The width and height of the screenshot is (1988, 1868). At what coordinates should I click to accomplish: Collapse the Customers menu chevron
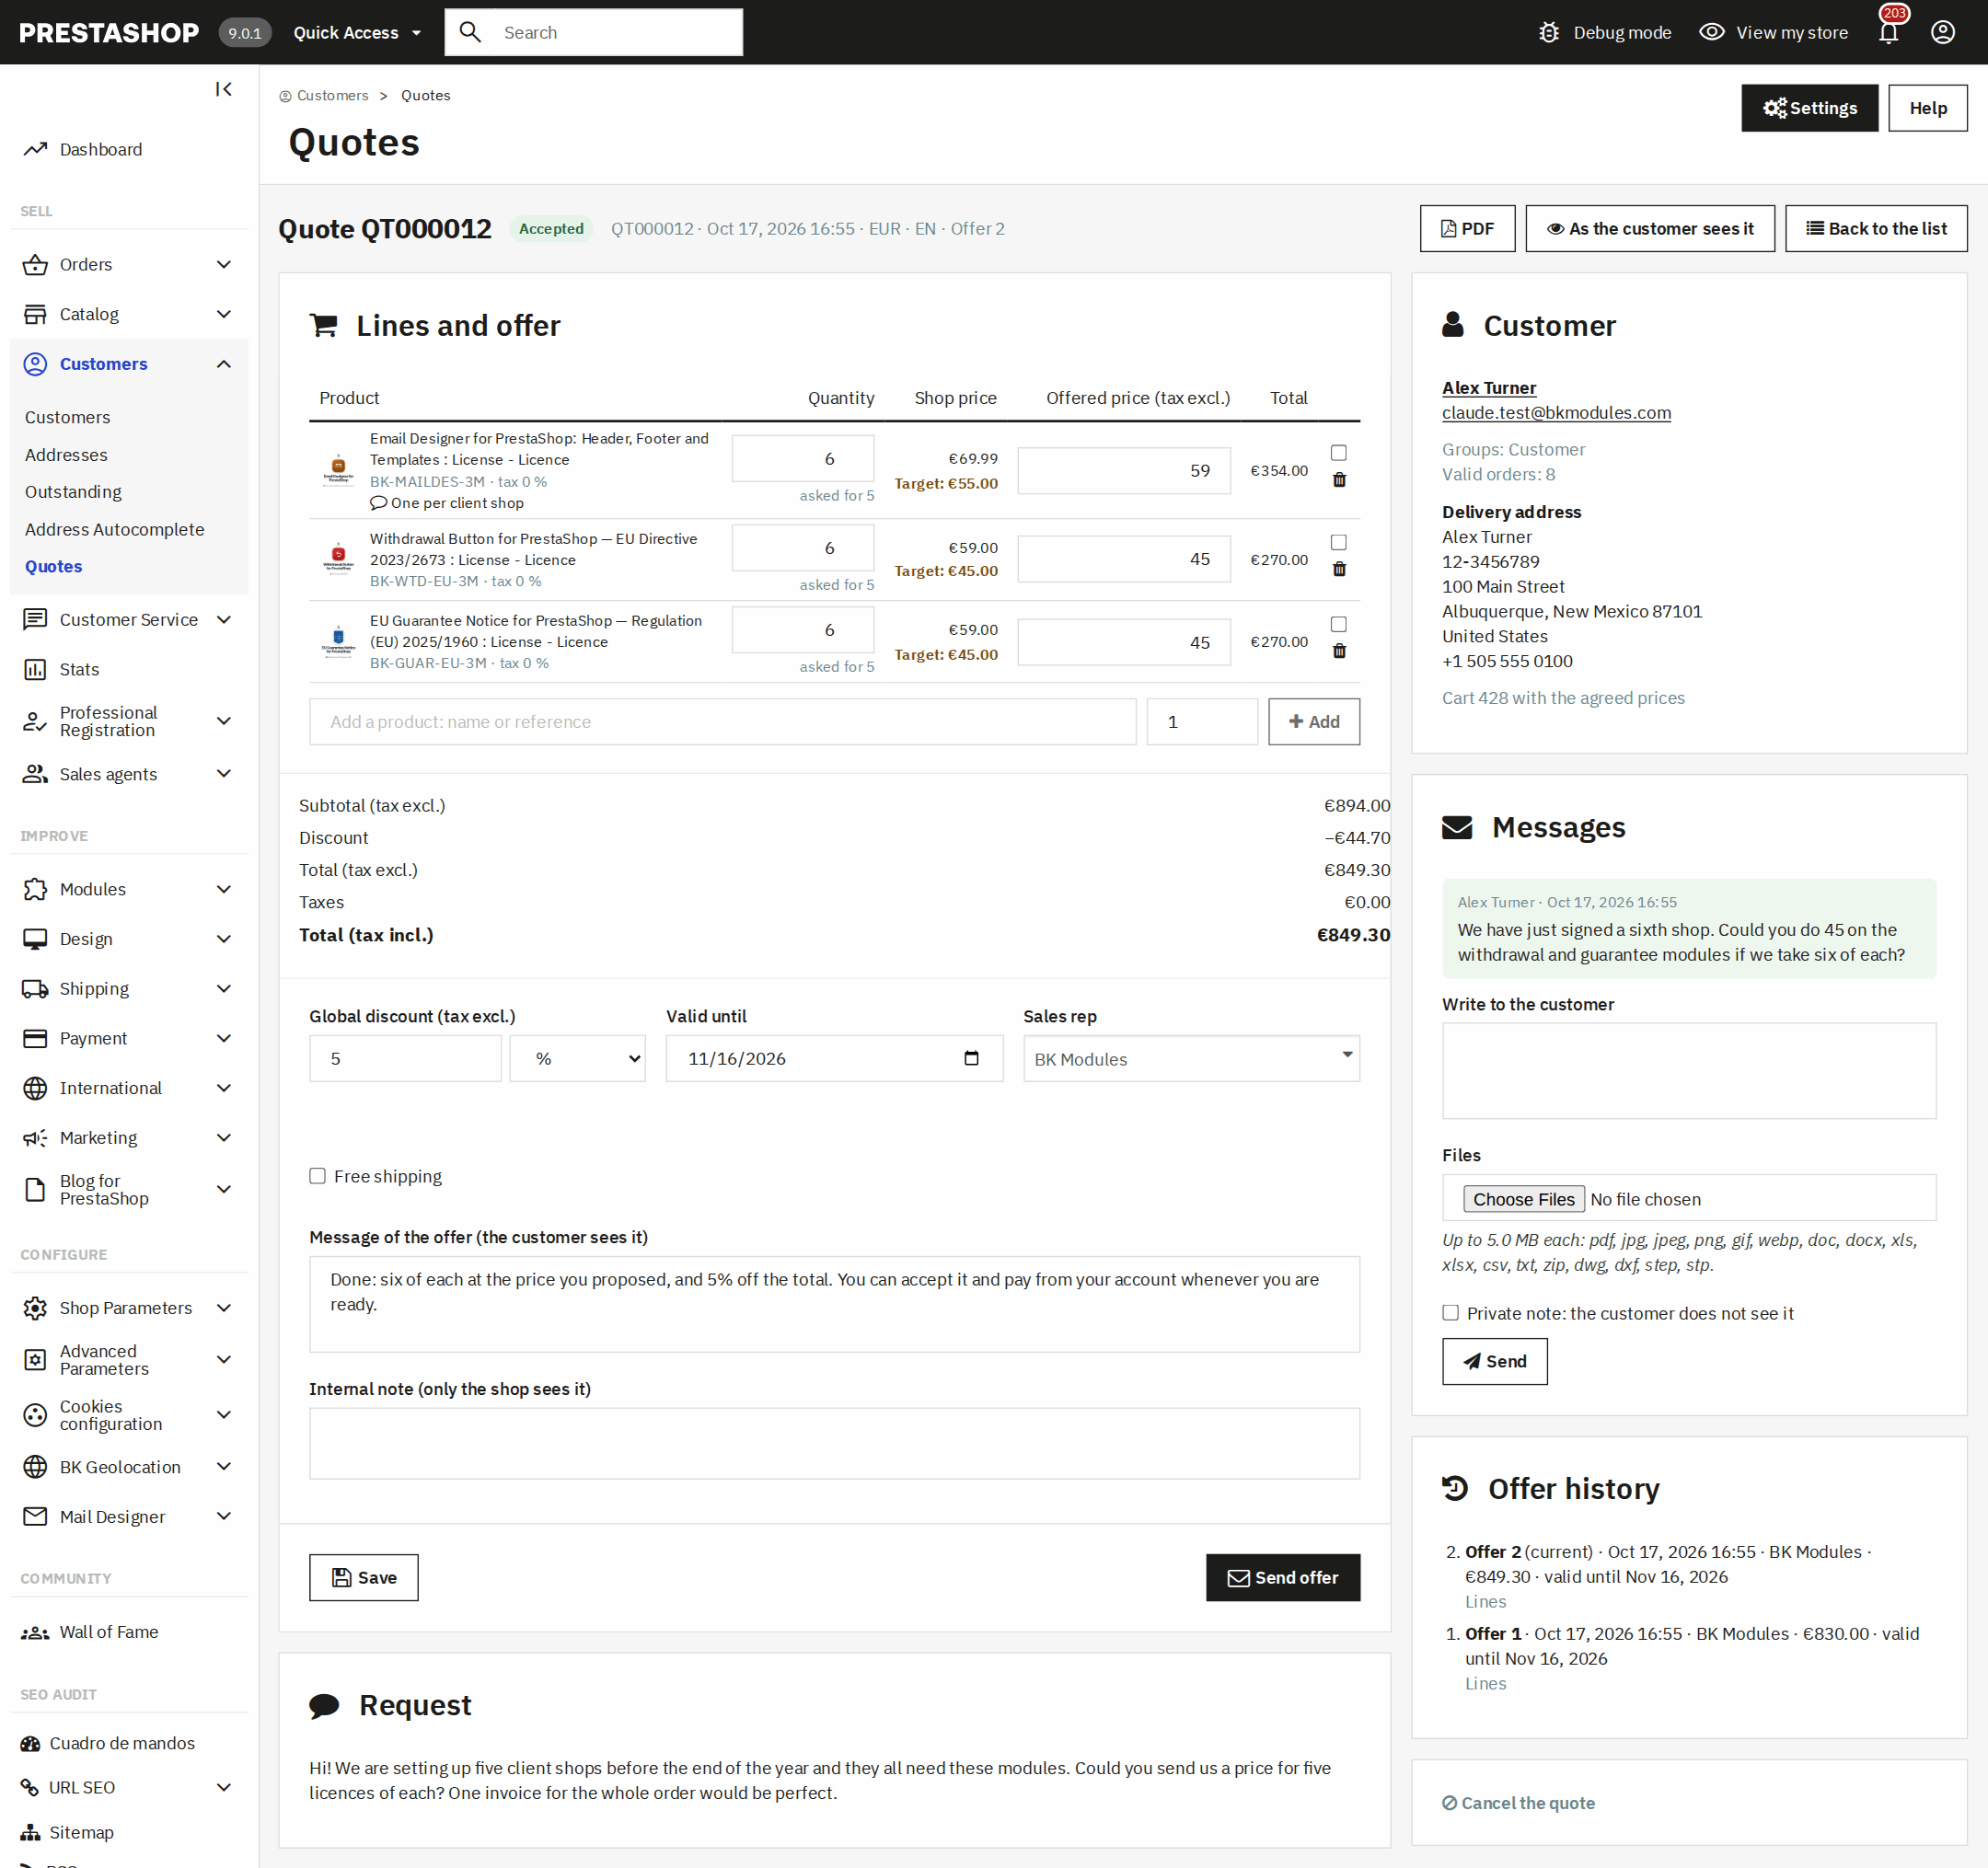[x=224, y=364]
